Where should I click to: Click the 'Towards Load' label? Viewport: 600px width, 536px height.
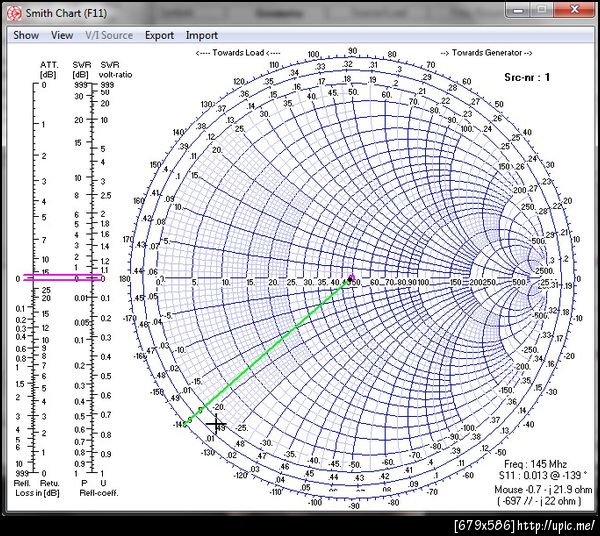pyautogui.click(x=238, y=53)
